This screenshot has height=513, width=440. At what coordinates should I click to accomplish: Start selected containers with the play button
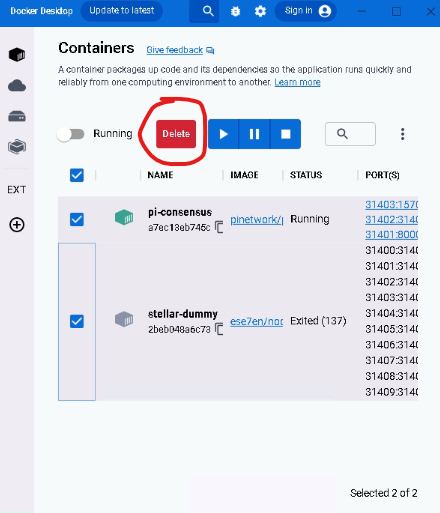pyautogui.click(x=223, y=134)
